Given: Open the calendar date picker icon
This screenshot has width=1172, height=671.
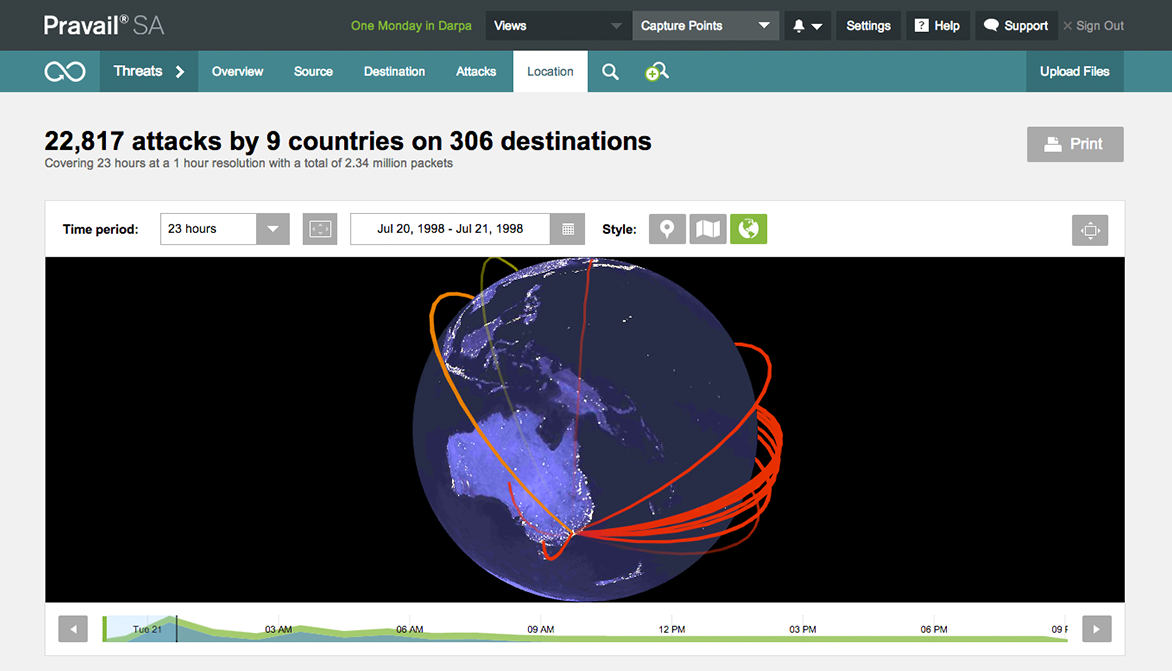Looking at the screenshot, I should pyautogui.click(x=568, y=229).
